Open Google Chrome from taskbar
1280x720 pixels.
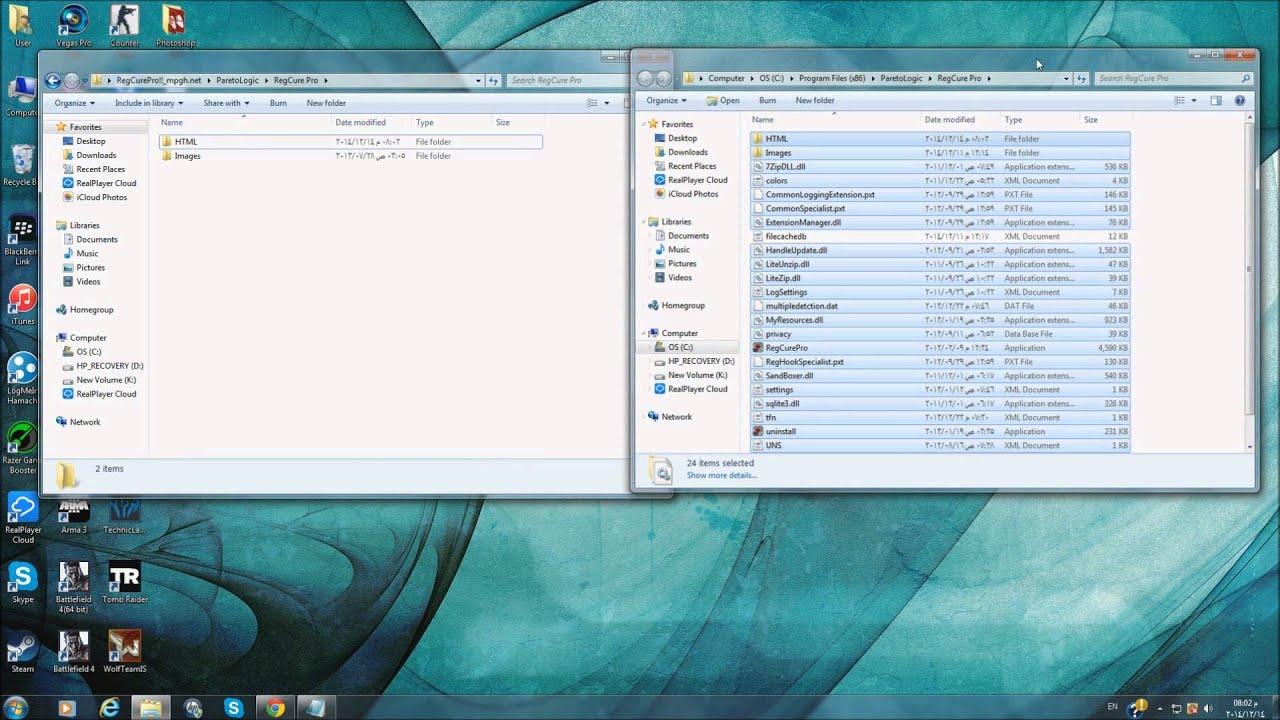pos(274,708)
